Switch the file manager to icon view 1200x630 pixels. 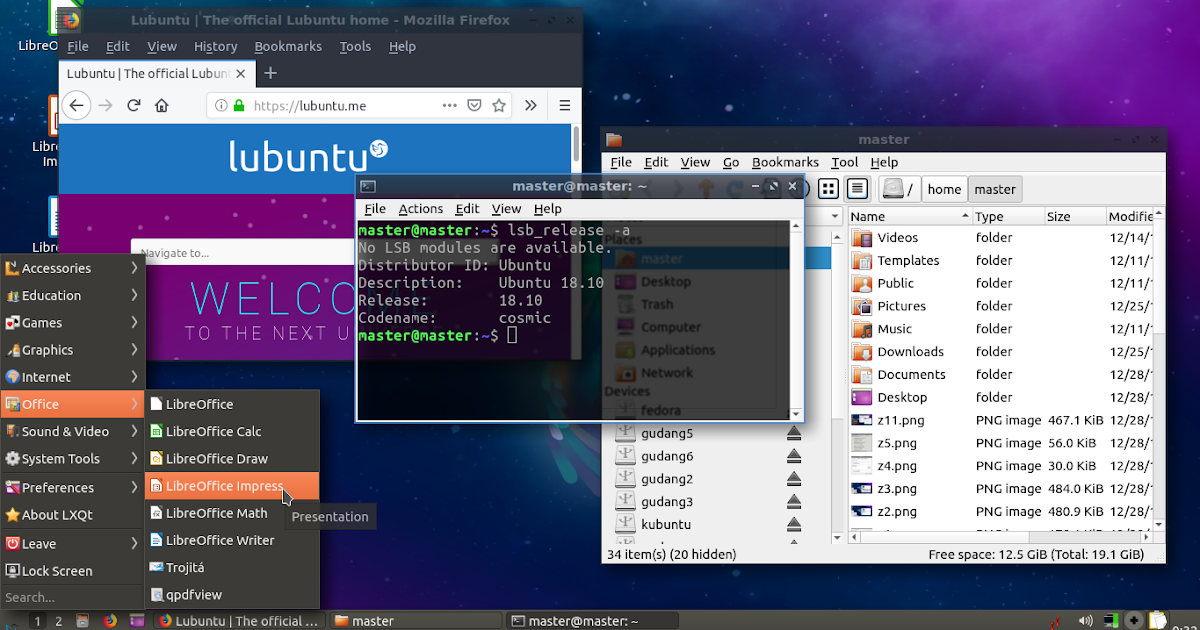tap(827, 188)
